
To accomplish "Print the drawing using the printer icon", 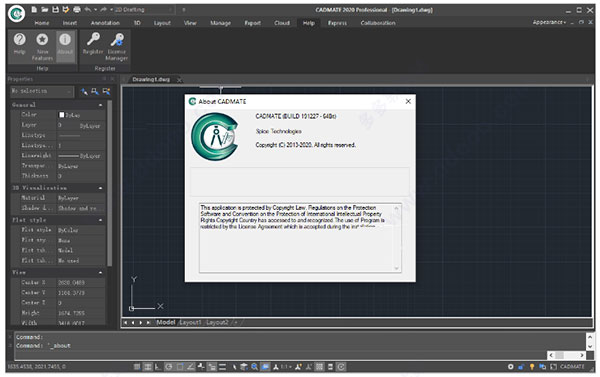I will (77, 10).
